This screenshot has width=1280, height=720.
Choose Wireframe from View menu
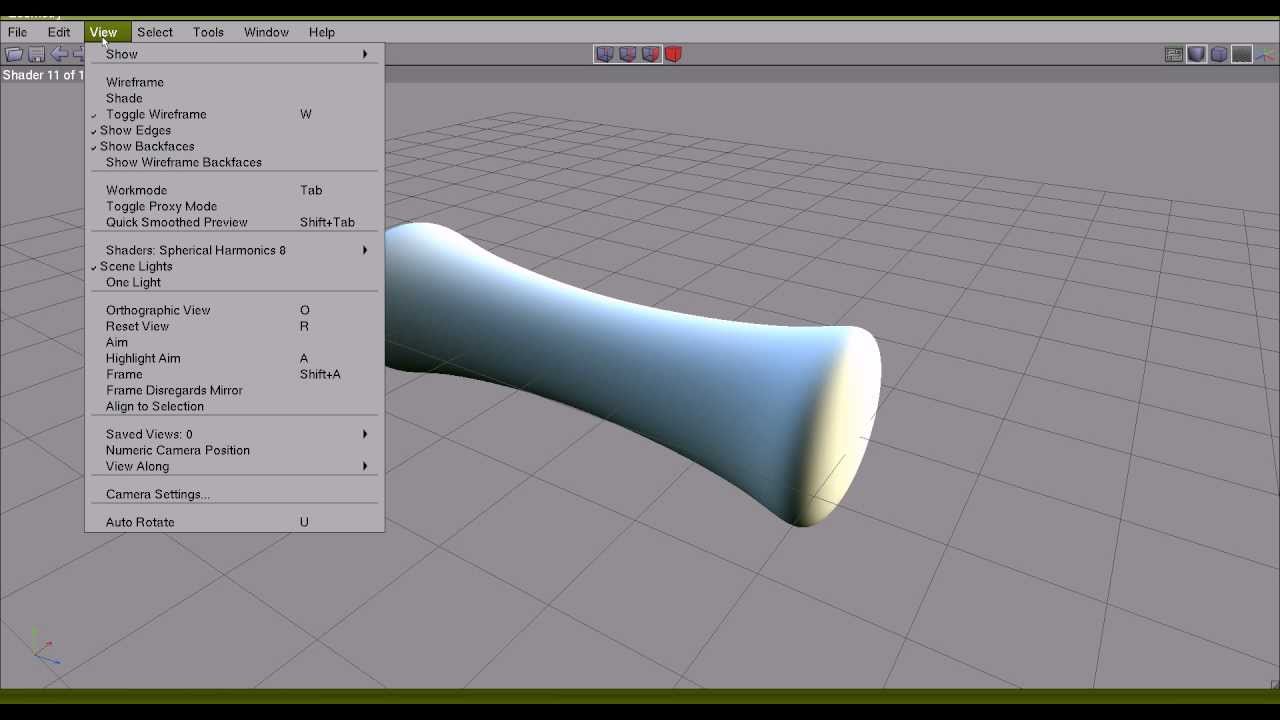(234, 82)
